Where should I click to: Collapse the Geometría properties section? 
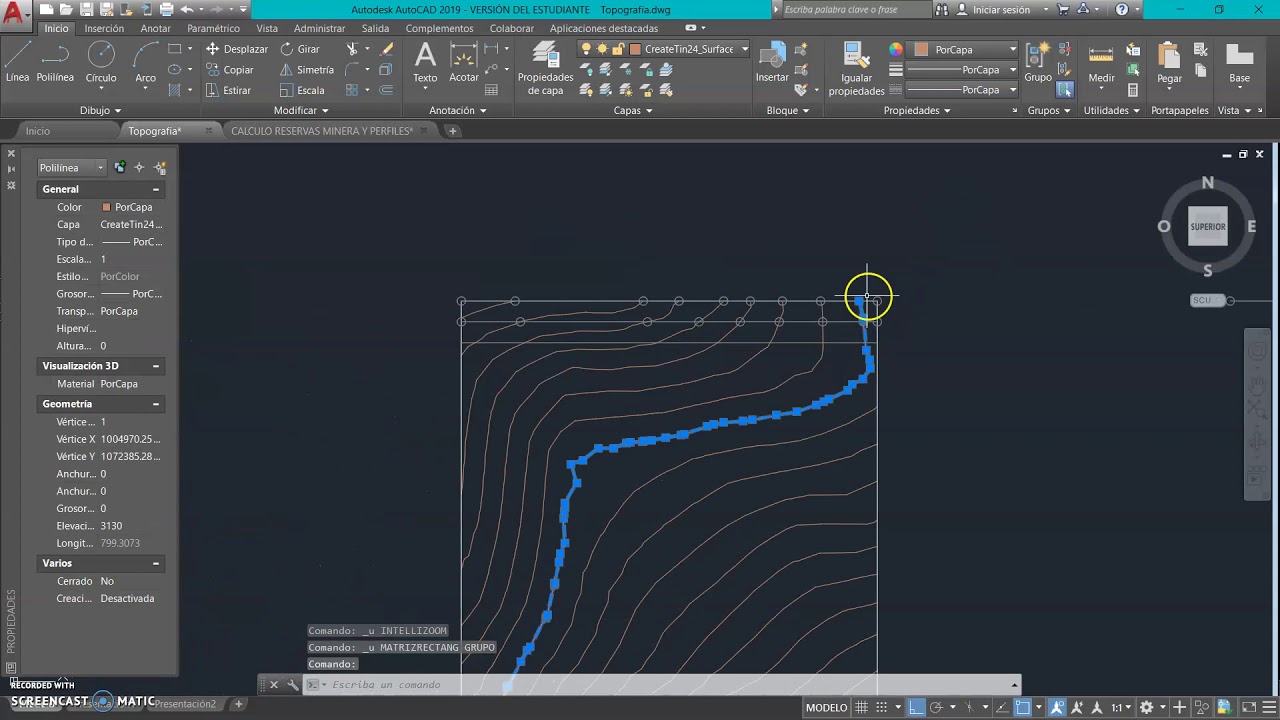(x=156, y=404)
